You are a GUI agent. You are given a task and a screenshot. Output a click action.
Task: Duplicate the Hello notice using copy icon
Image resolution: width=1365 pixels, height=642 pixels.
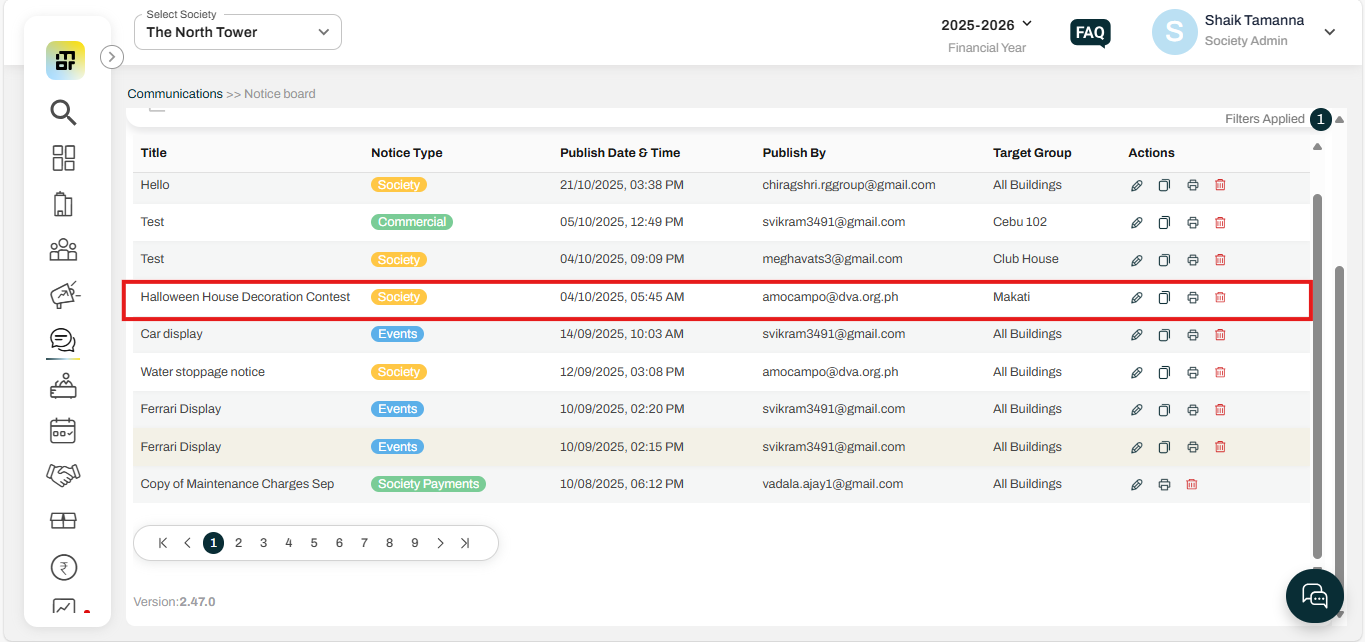coord(1164,185)
